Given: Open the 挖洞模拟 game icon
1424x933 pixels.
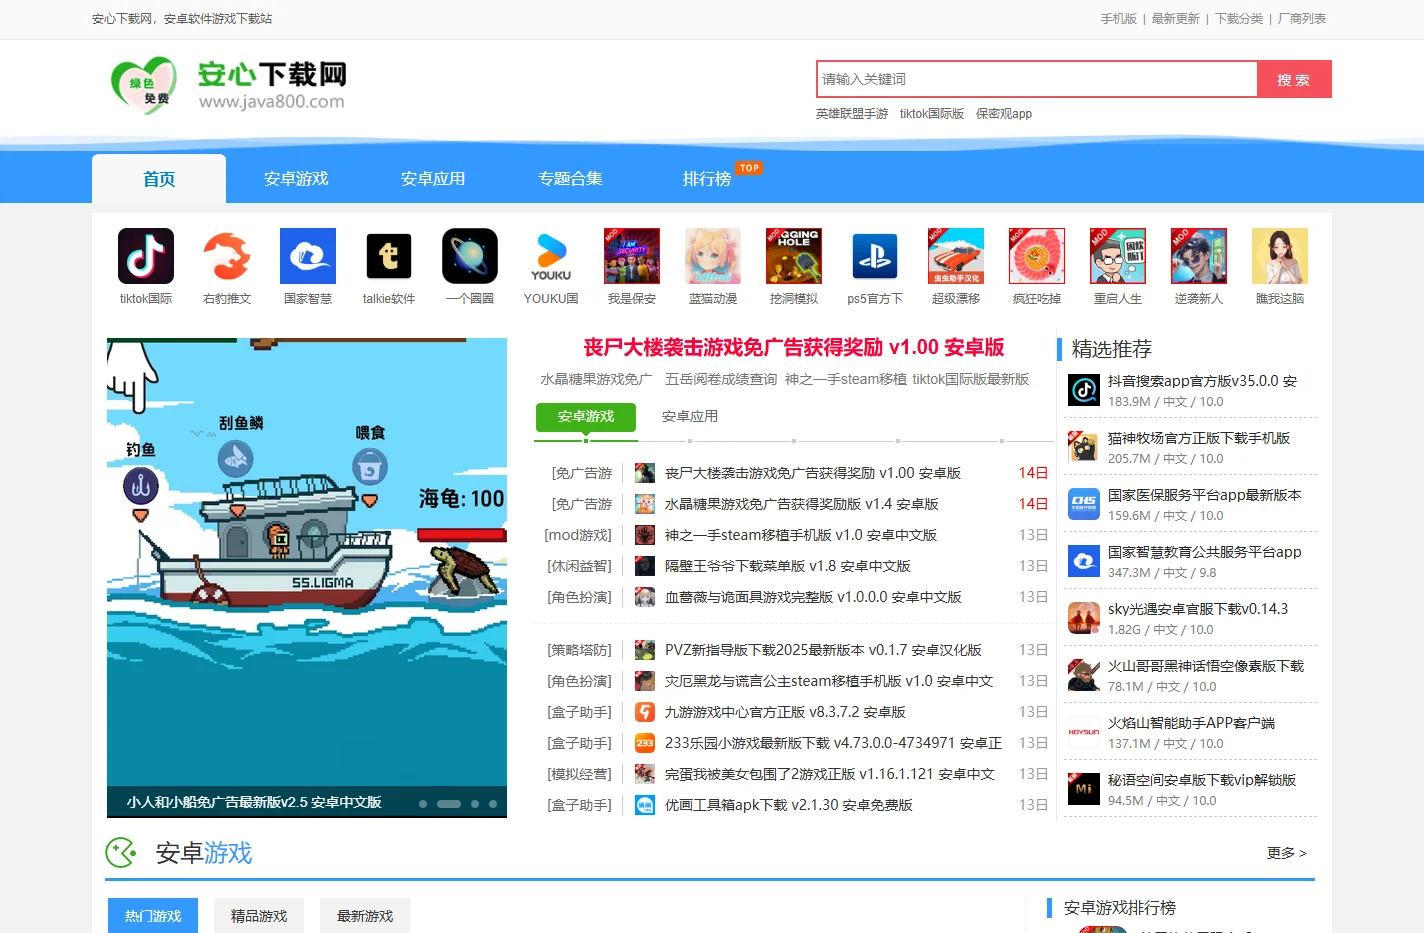Looking at the screenshot, I should tap(794, 256).
